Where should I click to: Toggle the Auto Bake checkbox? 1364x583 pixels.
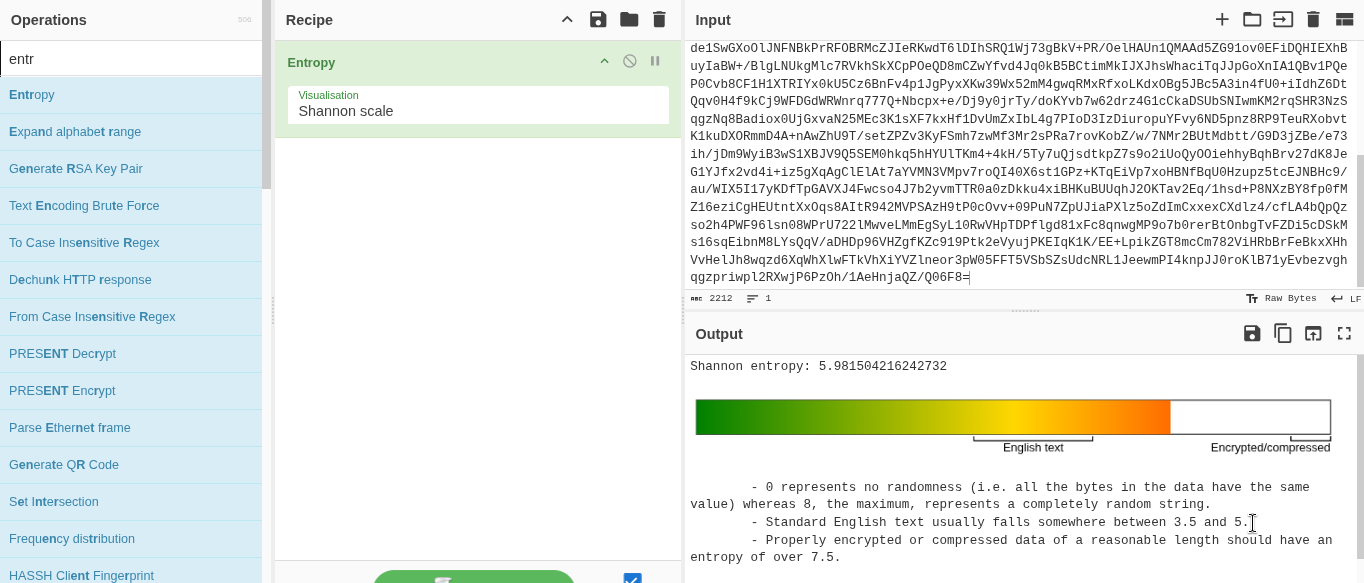tap(632, 578)
